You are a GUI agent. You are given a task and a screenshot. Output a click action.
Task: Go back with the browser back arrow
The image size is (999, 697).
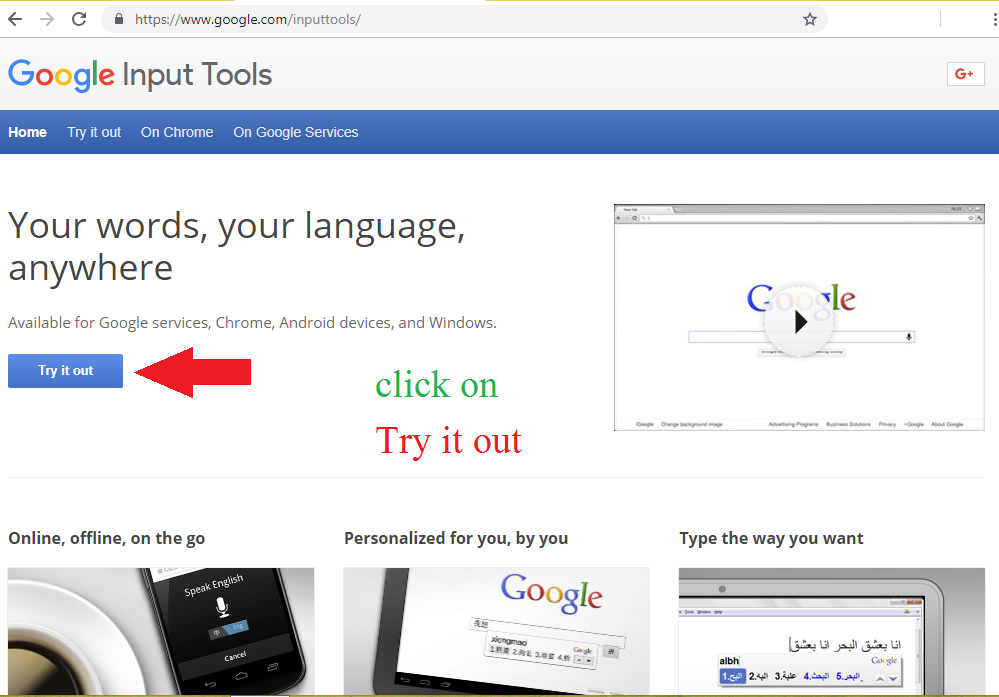[x=15, y=19]
